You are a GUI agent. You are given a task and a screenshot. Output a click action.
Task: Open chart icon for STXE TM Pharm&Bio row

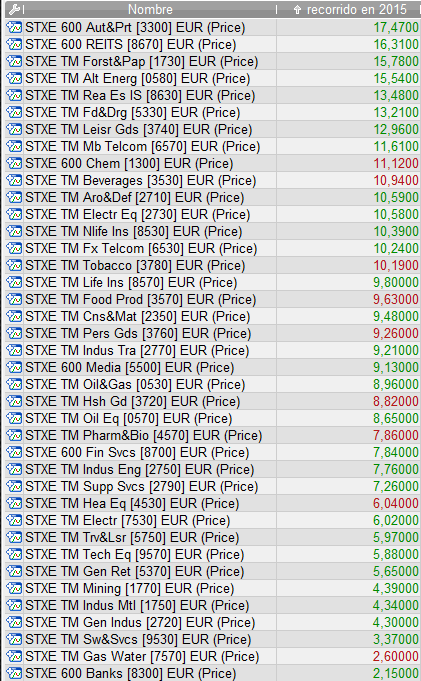[14, 436]
